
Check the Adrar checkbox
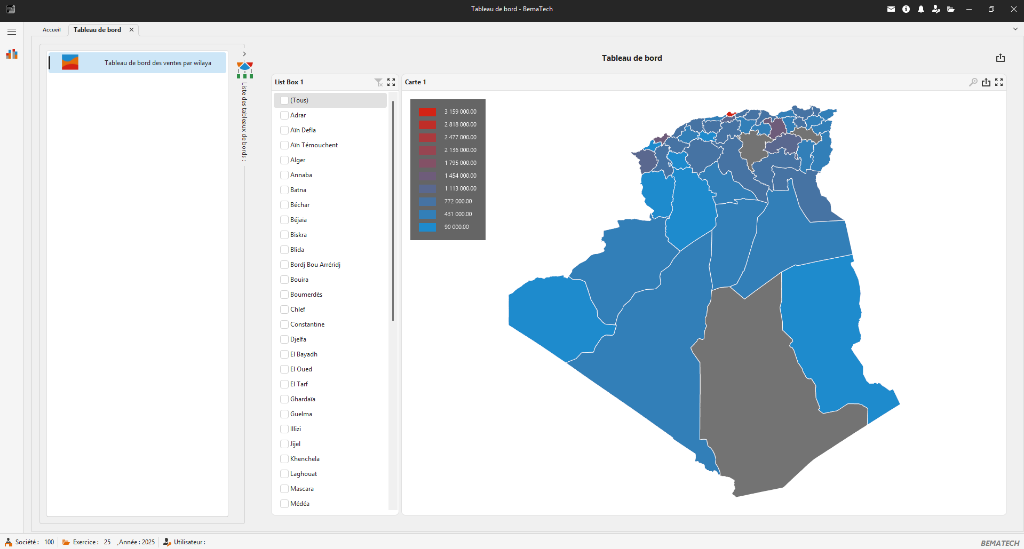click(284, 116)
